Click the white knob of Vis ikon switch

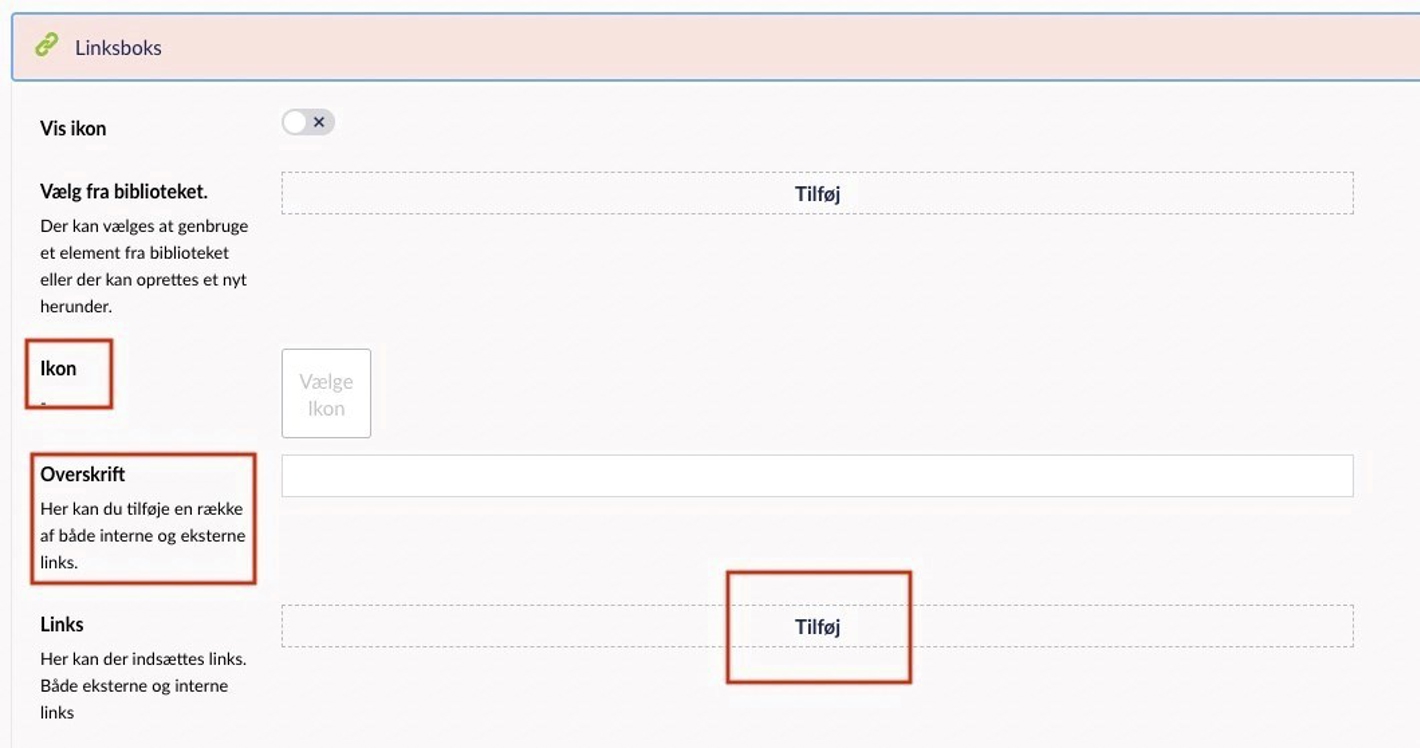pyautogui.click(x=295, y=122)
